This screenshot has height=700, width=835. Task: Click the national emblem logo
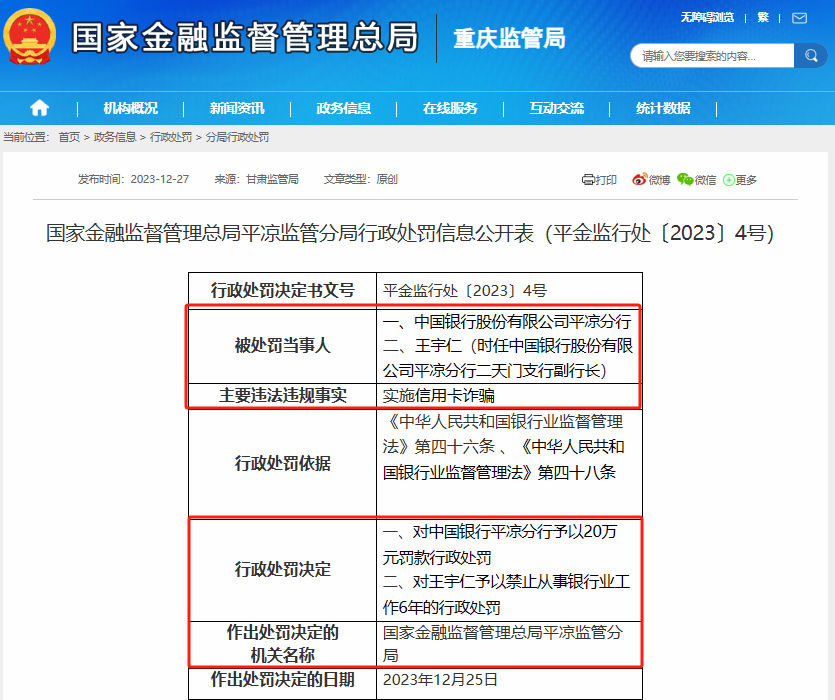pos(29,36)
